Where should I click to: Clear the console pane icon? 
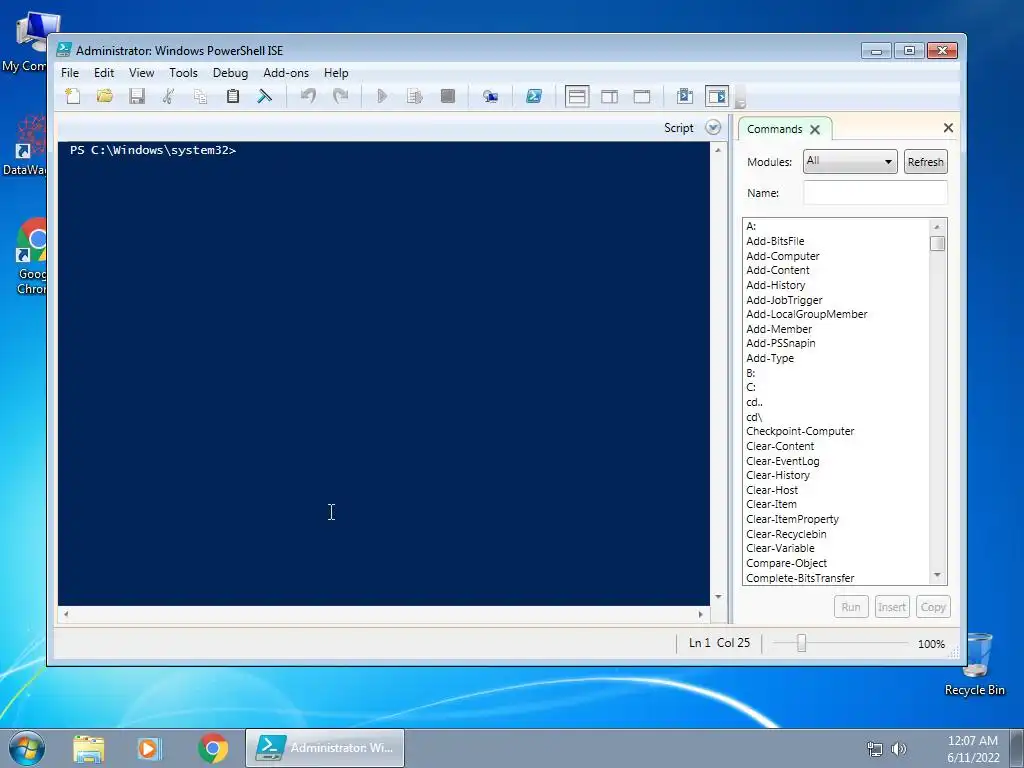[x=264, y=97]
